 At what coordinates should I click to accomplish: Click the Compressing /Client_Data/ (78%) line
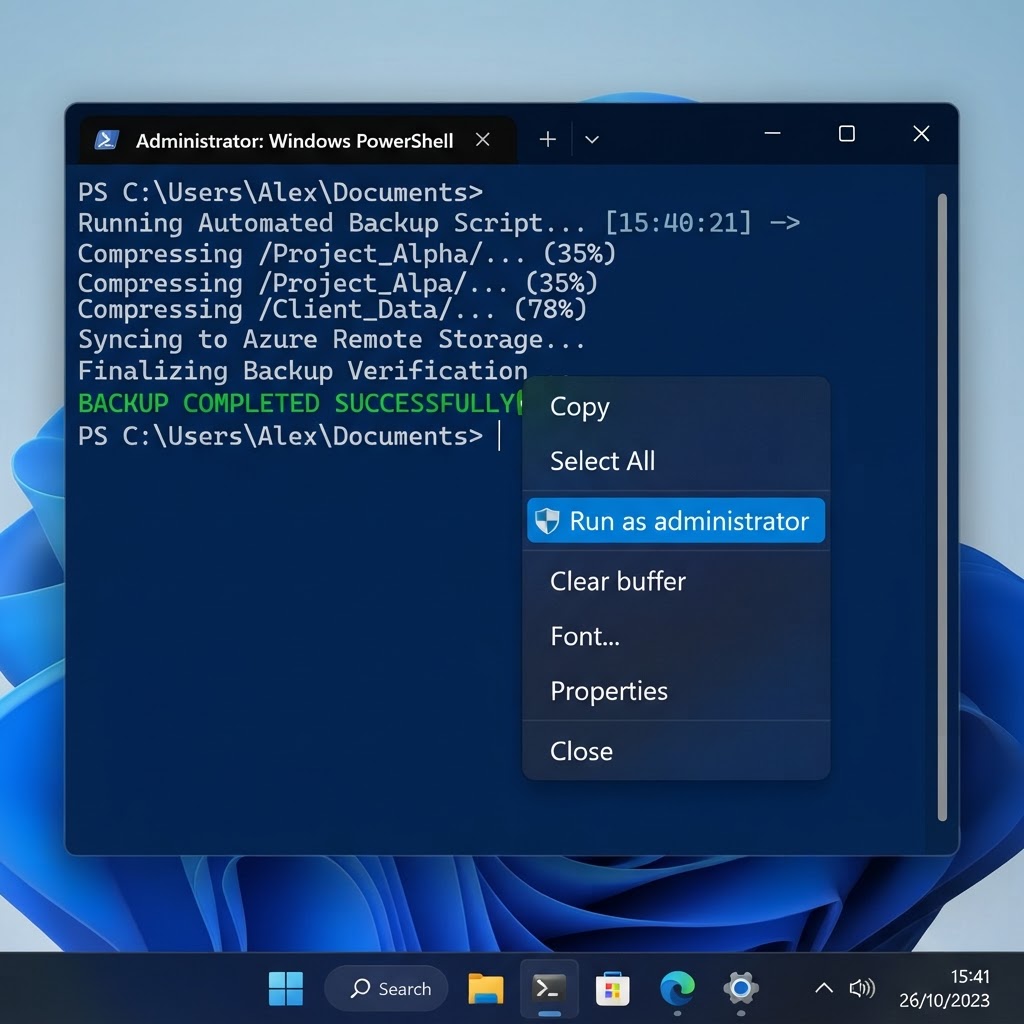coord(332,309)
